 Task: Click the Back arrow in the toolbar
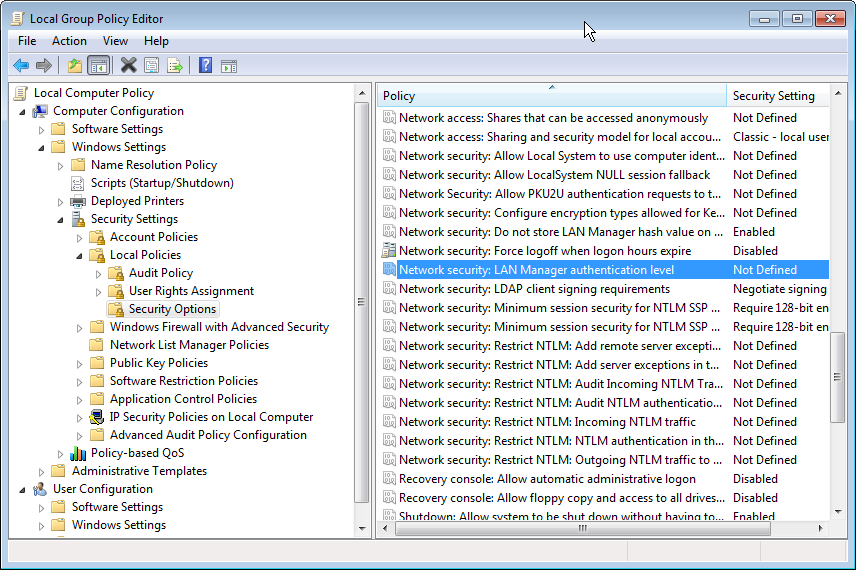pyautogui.click(x=21, y=66)
